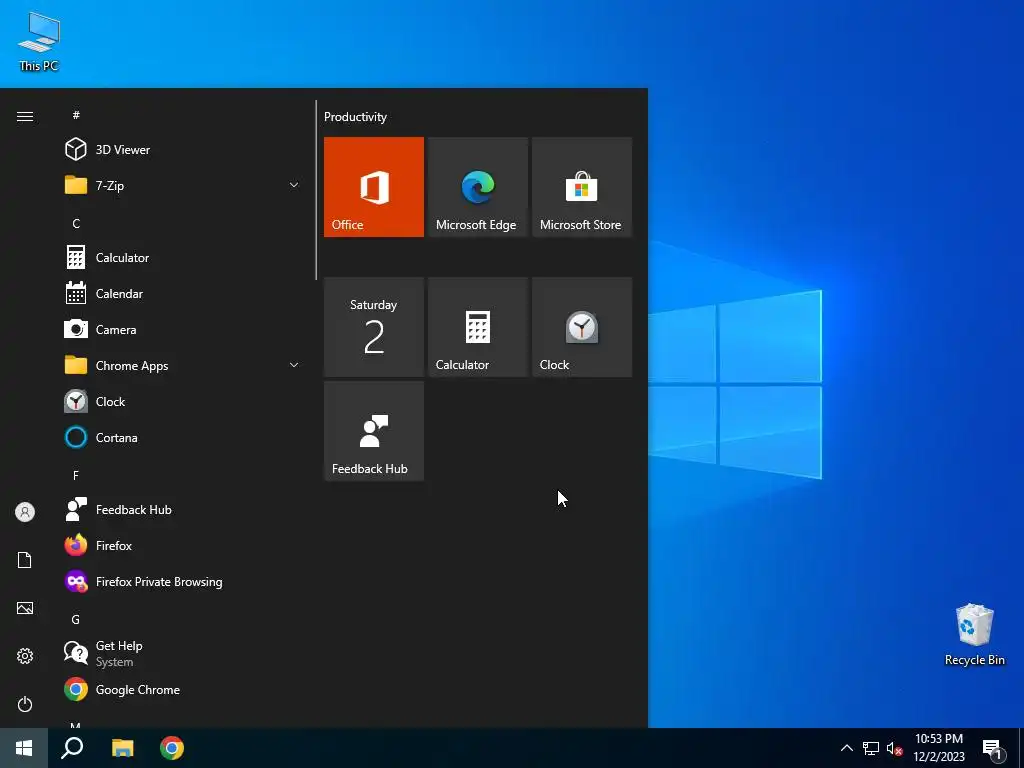The image size is (1024, 768).
Task: Open Firefox Private Browsing
Action: (x=182, y=581)
